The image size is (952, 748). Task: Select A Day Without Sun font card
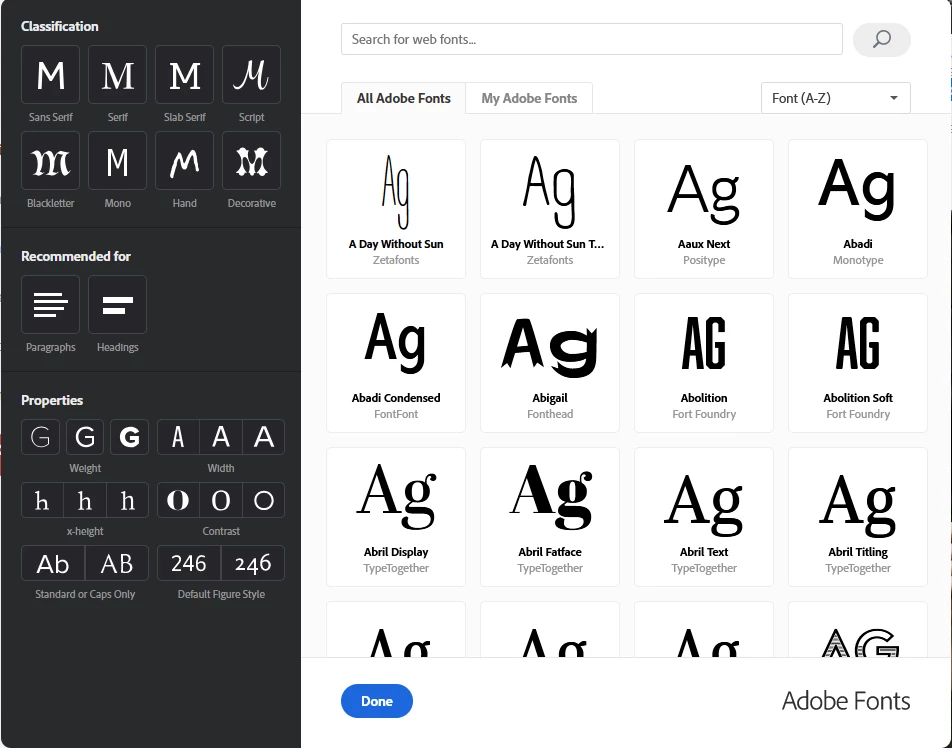click(x=396, y=209)
